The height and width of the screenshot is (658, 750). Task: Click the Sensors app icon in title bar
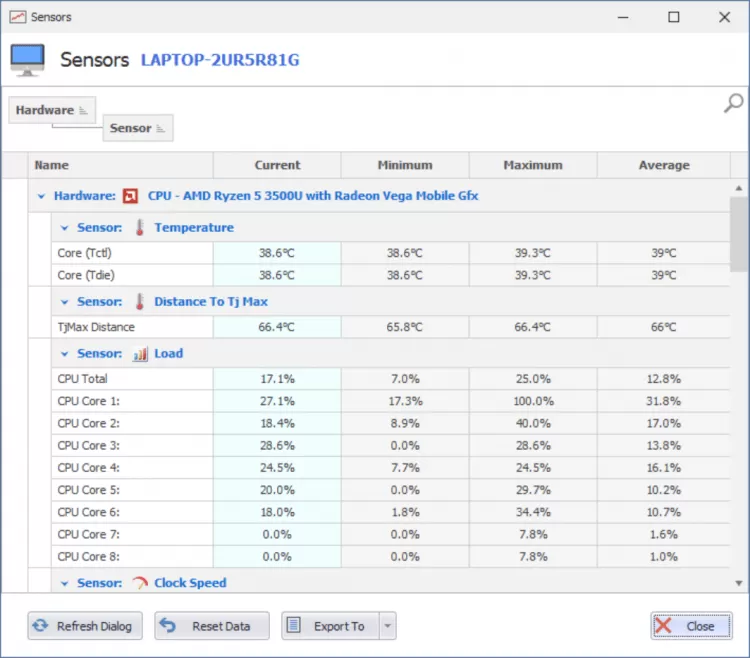(x=16, y=17)
